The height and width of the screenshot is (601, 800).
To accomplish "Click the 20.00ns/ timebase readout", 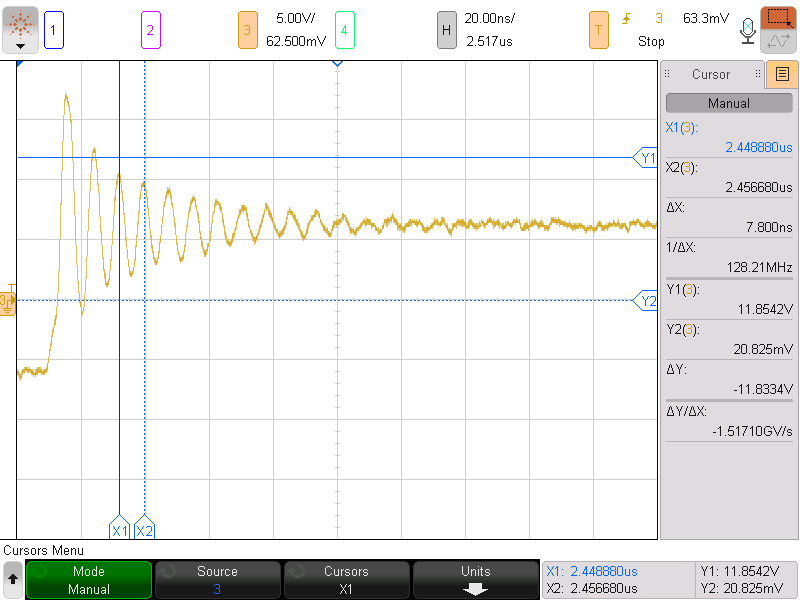I will click(489, 18).
